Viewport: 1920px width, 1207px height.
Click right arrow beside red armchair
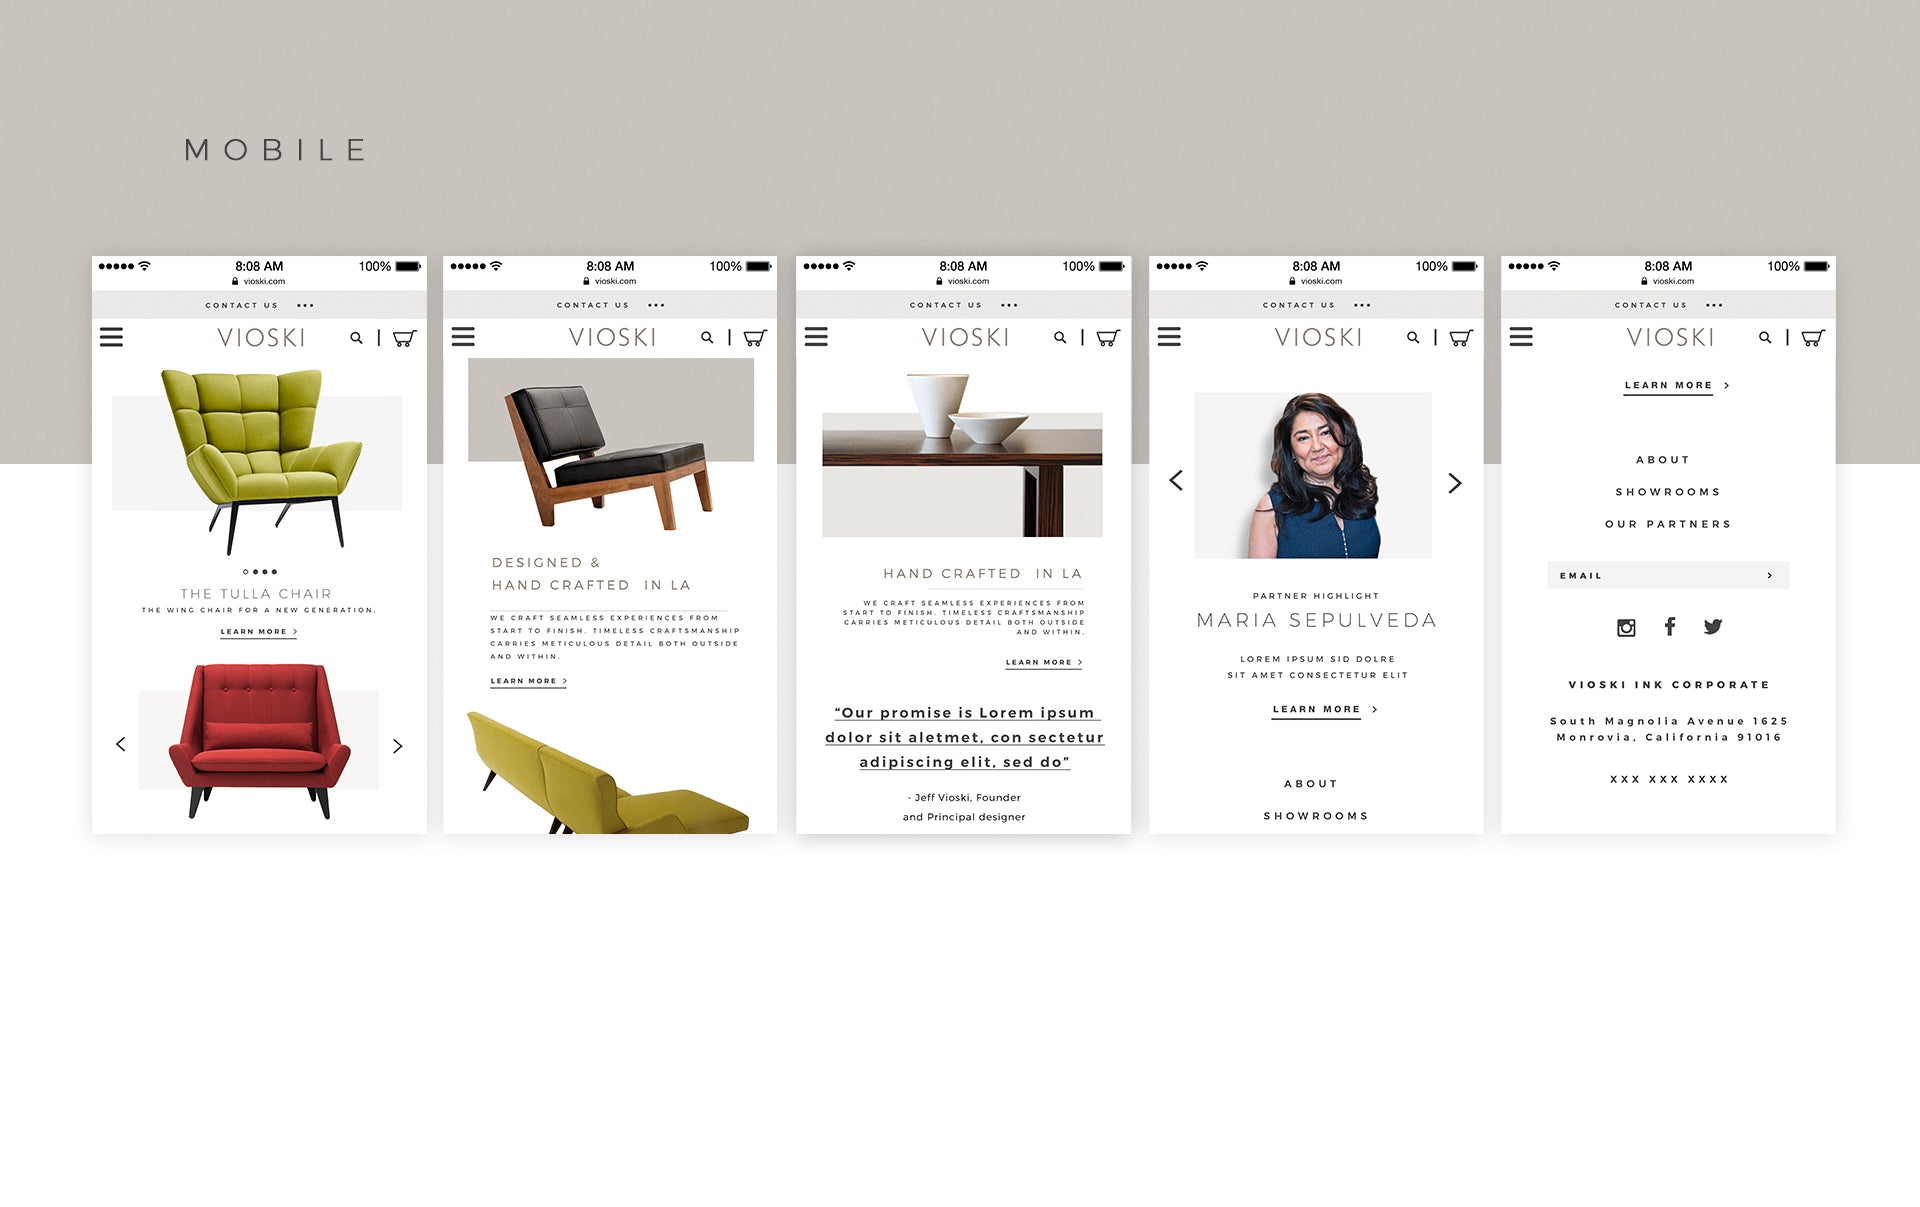point(398,746)
